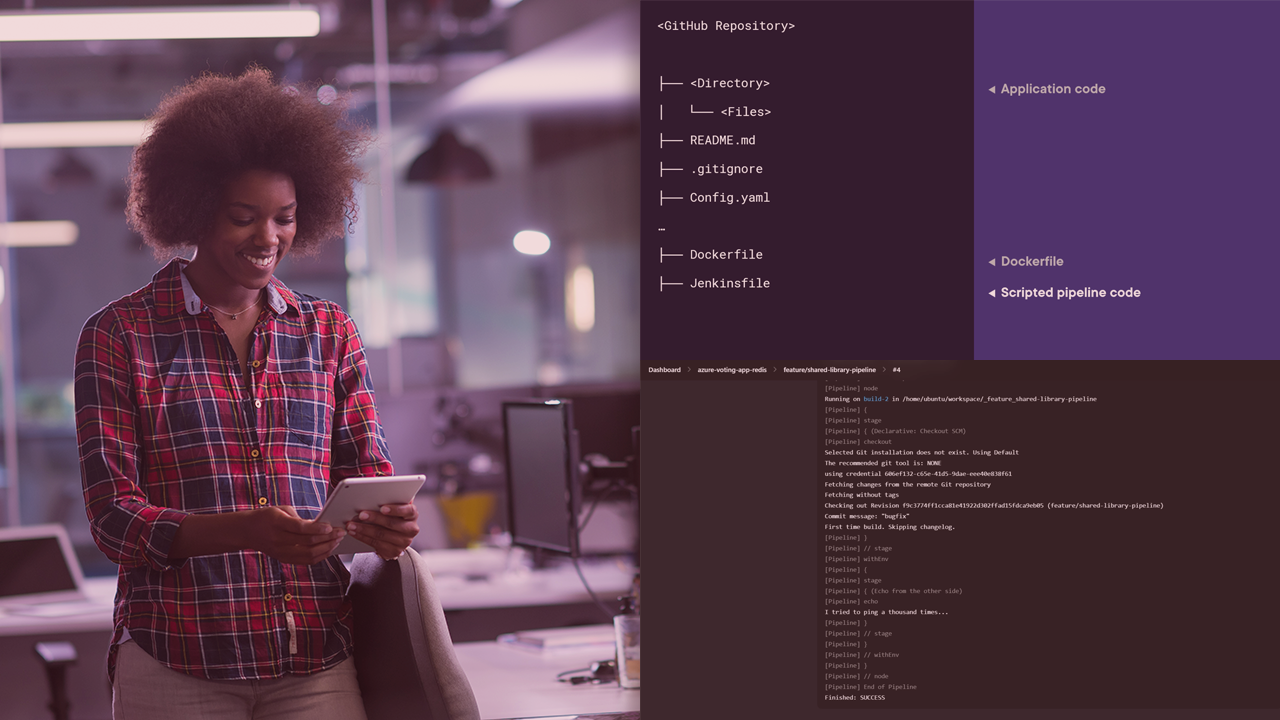Select the Dockerfile tree entry

coord(726,255)
